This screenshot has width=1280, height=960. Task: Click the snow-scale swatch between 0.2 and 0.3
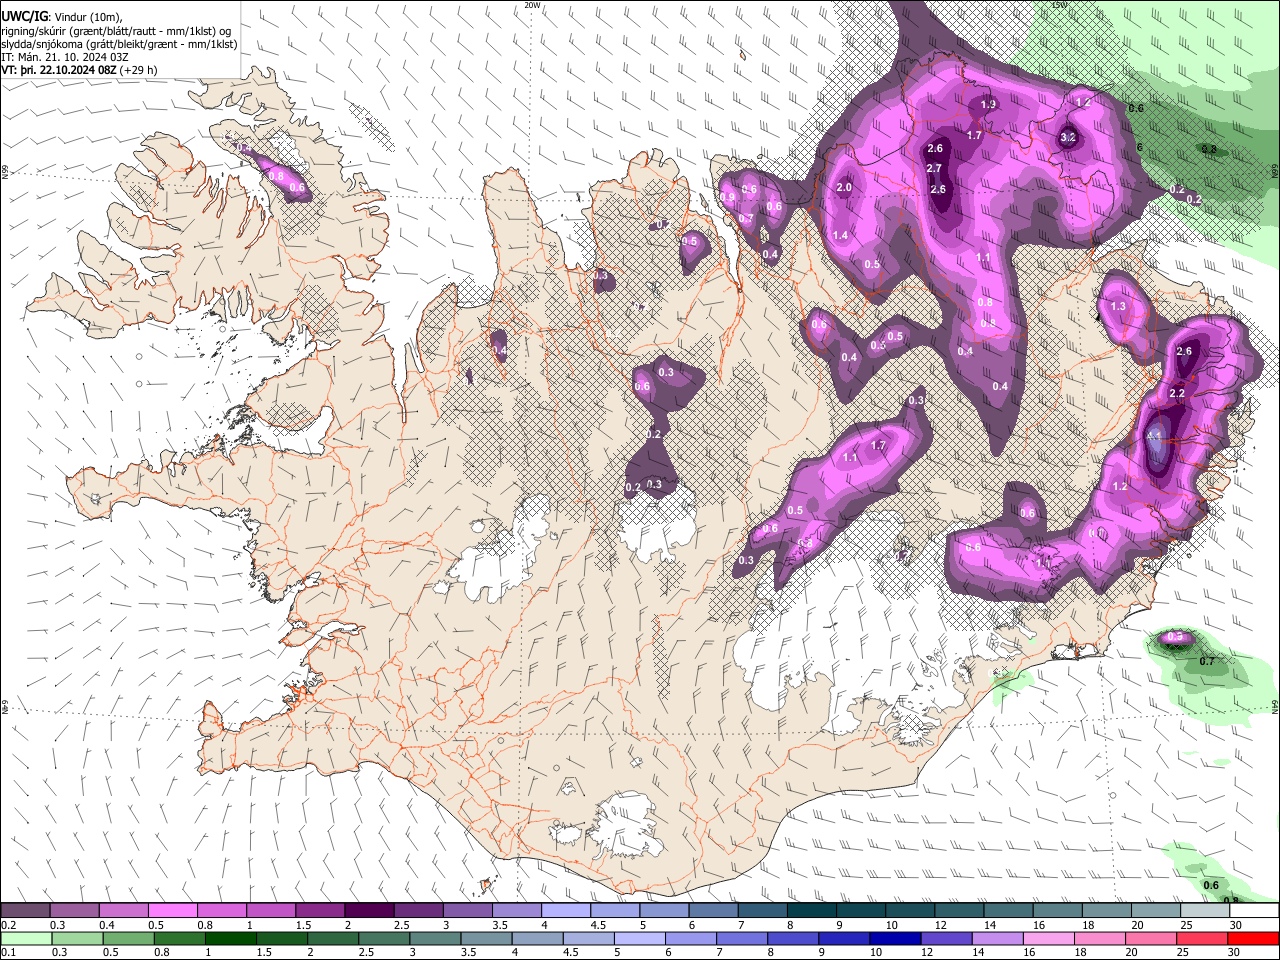pos(25,911)
